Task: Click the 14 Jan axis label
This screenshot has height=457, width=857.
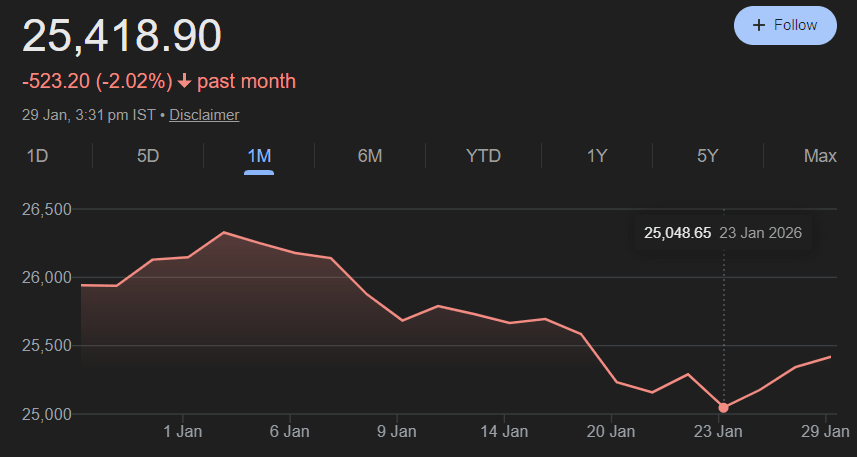Action: coord(505,432)
